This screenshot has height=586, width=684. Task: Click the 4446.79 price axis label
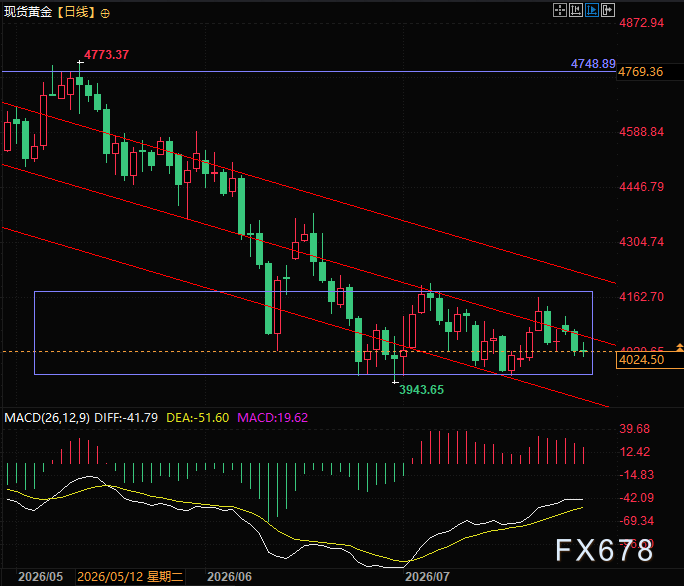642,187
